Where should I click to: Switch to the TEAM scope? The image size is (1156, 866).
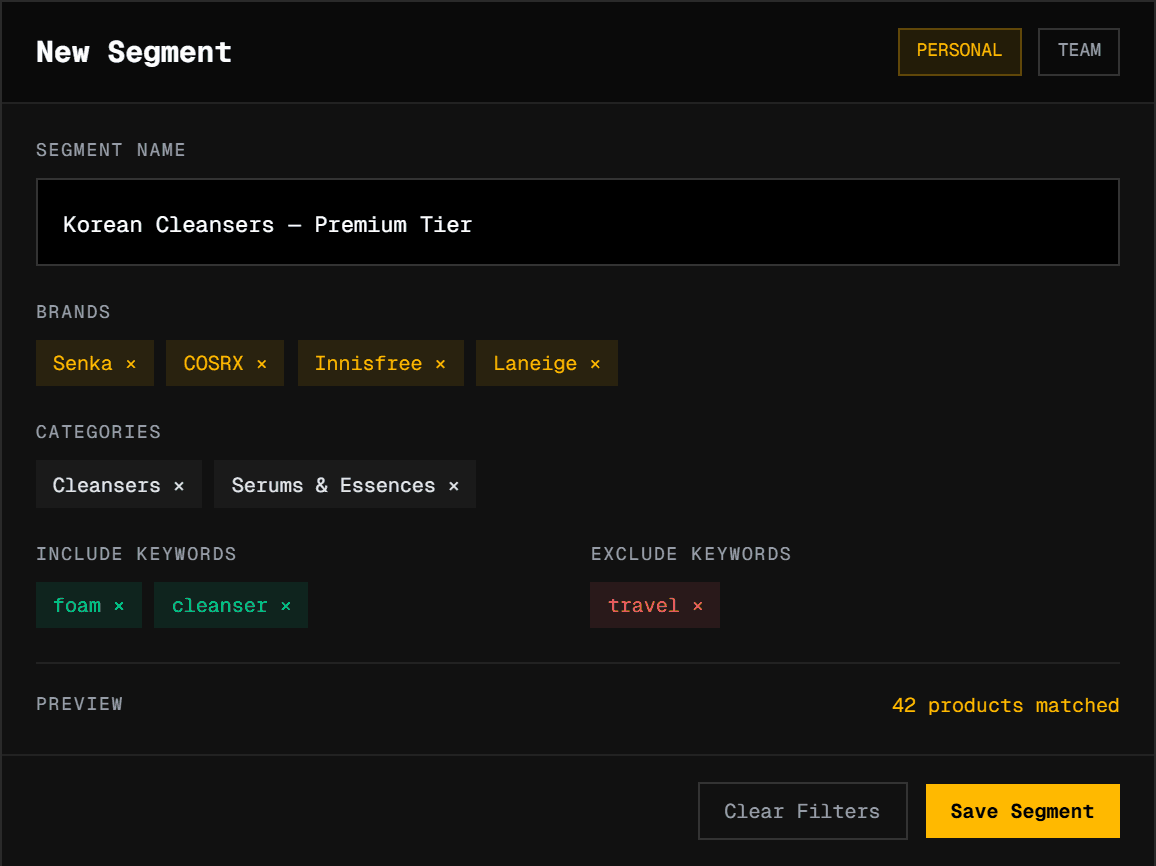tap(1079, 52)
